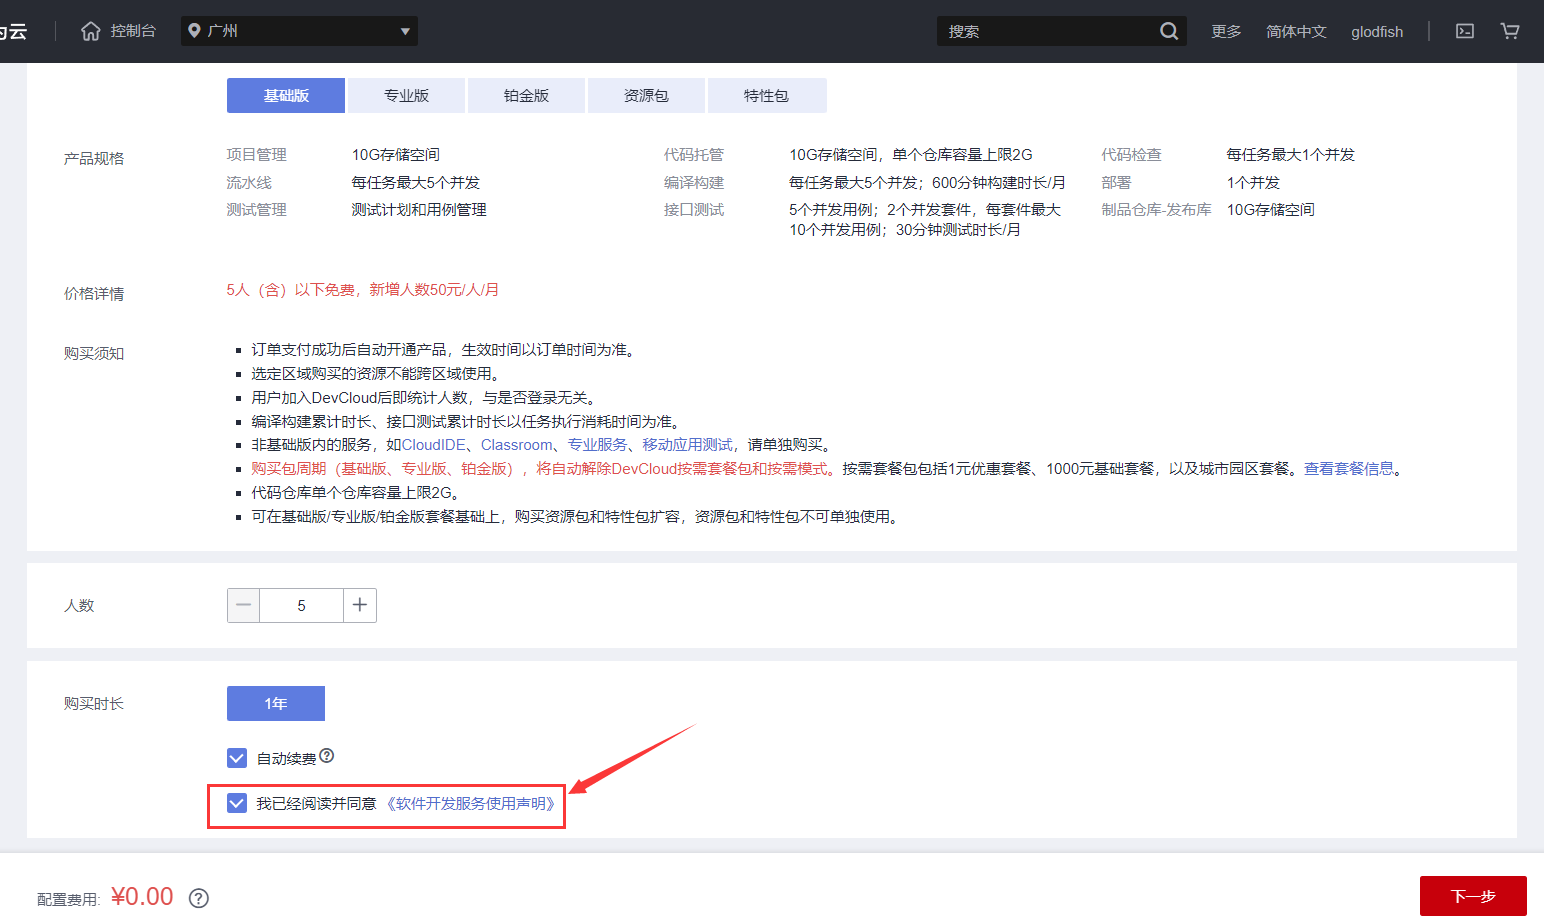Viewport: 1544px width, 920px height.
Task: Click the 部署 spec label
Action: [x=1117, y=183]
